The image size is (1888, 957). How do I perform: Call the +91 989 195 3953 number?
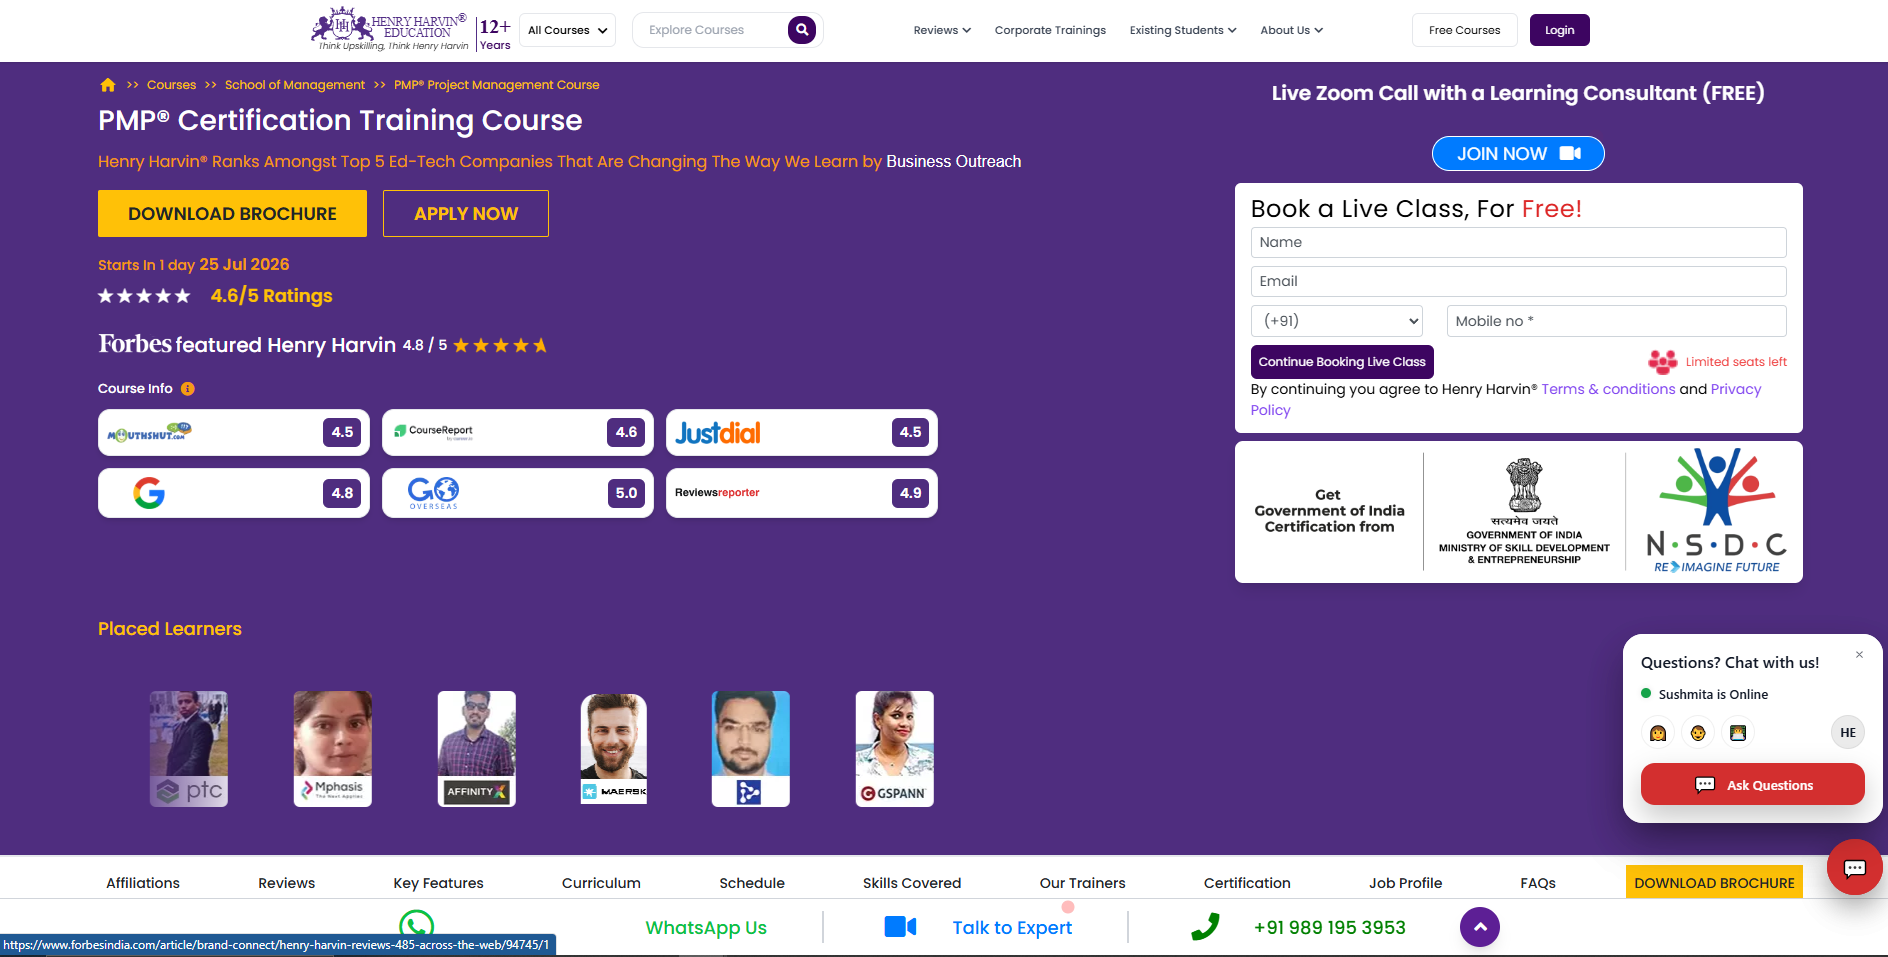pyautogui.click(x=1330, y=928)
